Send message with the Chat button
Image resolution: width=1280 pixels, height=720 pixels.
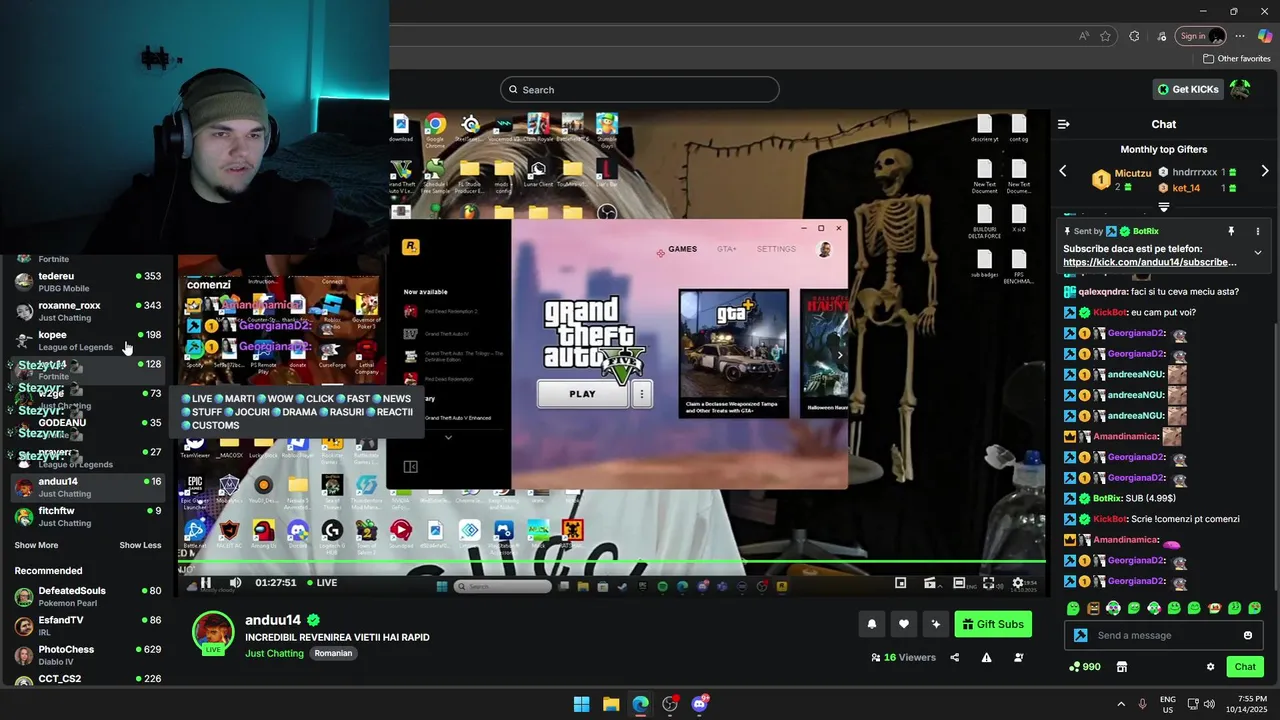(x=1245, y=667)
